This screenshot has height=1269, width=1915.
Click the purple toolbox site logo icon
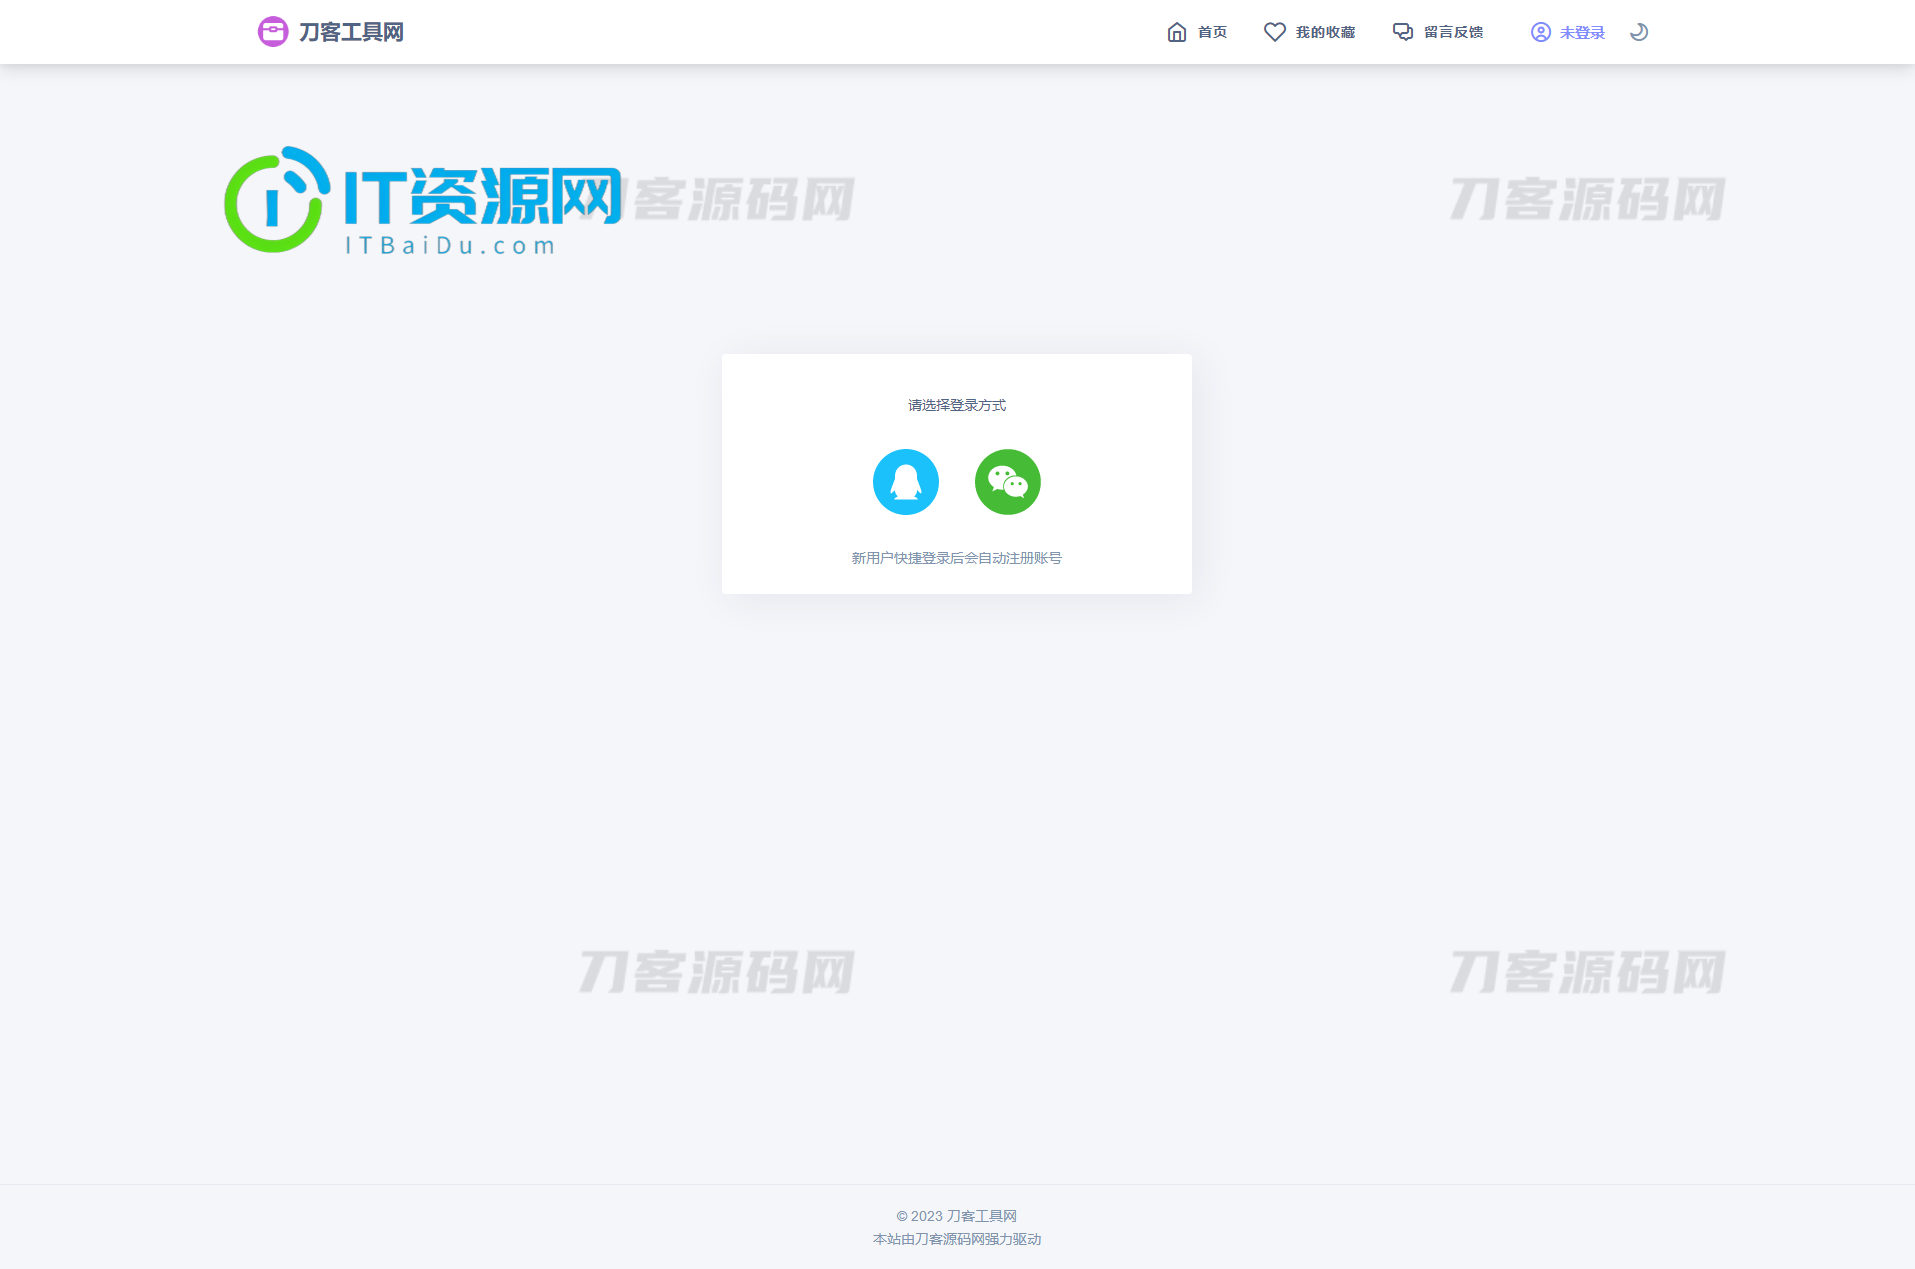[x=272, y=32]
